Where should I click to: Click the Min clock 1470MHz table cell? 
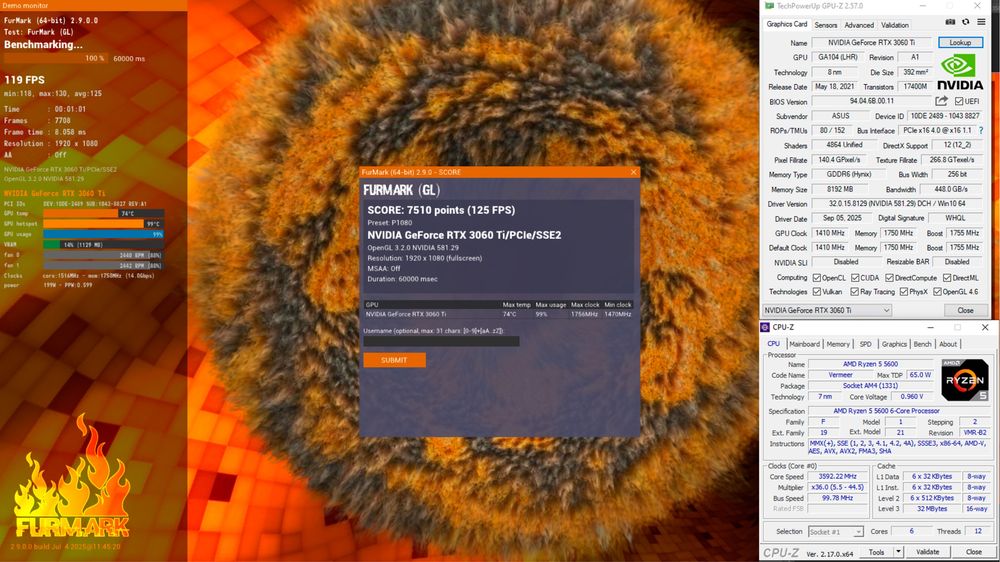coord(617,314)
